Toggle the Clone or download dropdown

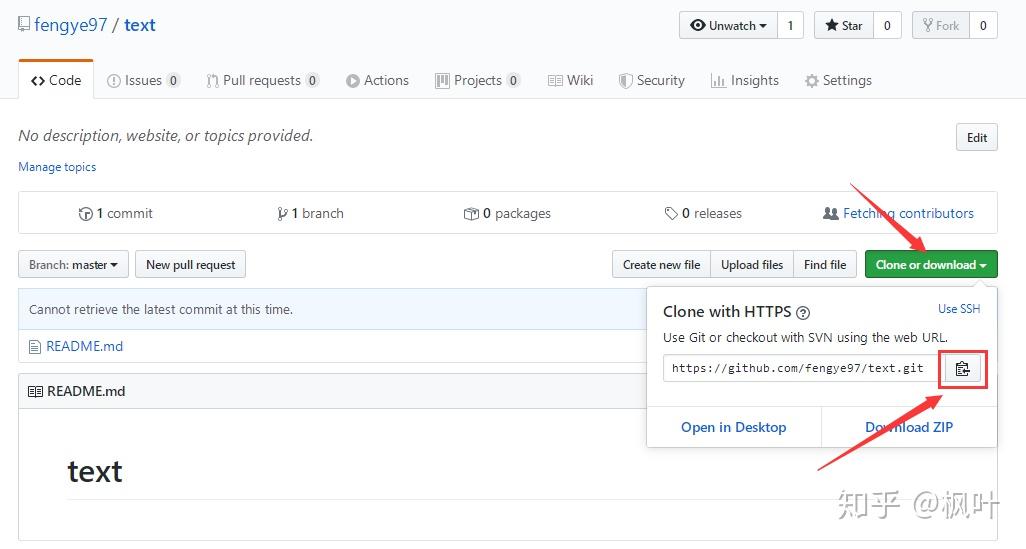pyautogui.click(x=930, y=265)
